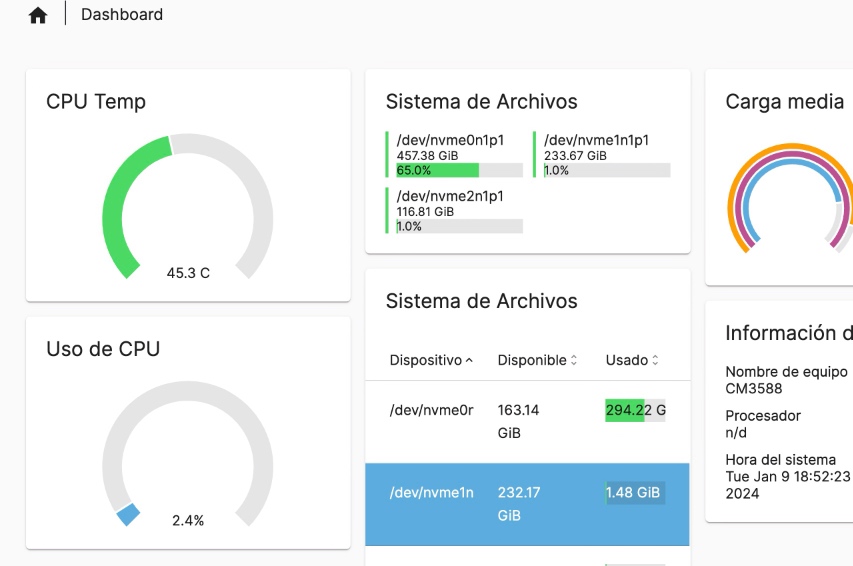853x566 pixels.
Task: Click the Uso de CPU widget title
Action: [103, 349]
